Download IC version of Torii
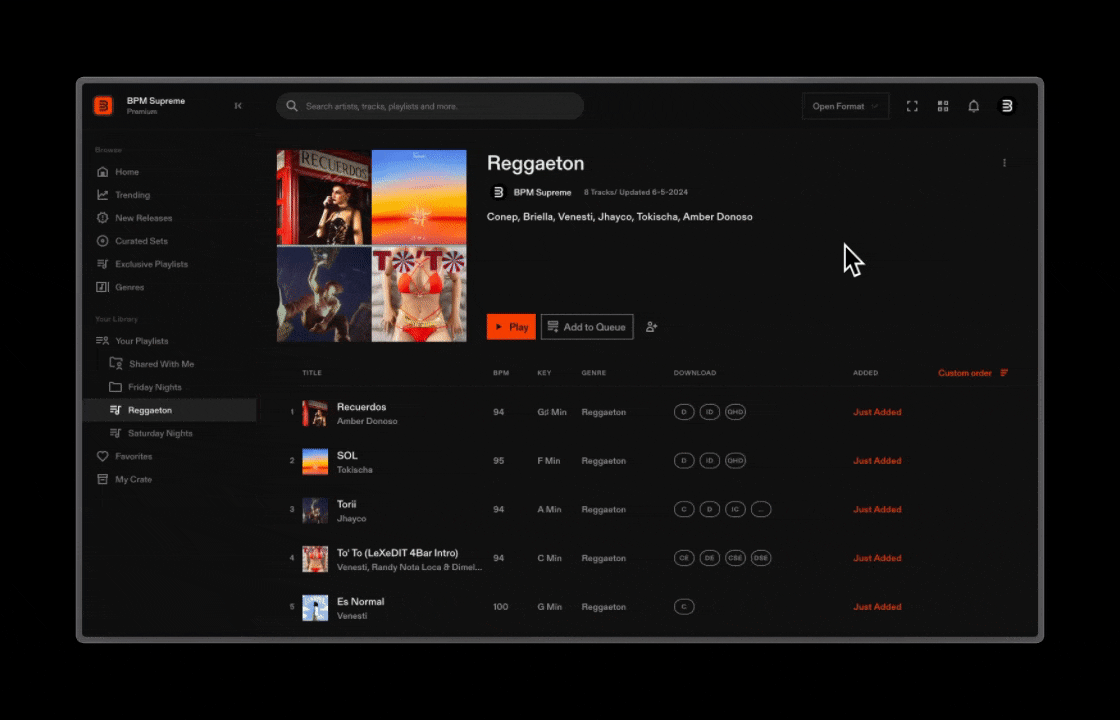This screenshot has width=1120, height=720. point(735,509)
